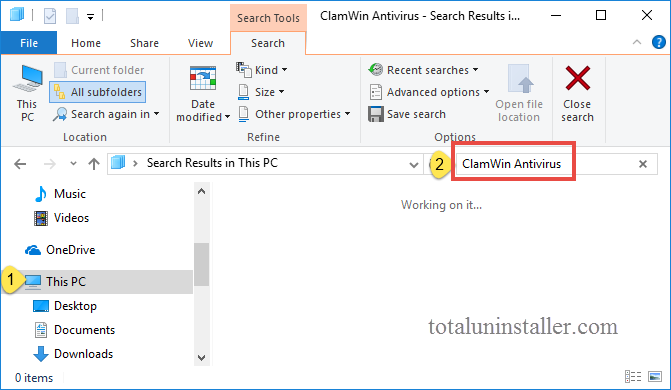Screen dimensions: 671x390
Task: Click the Explorer window icon in title bar
Action: (x=17, y=15)
